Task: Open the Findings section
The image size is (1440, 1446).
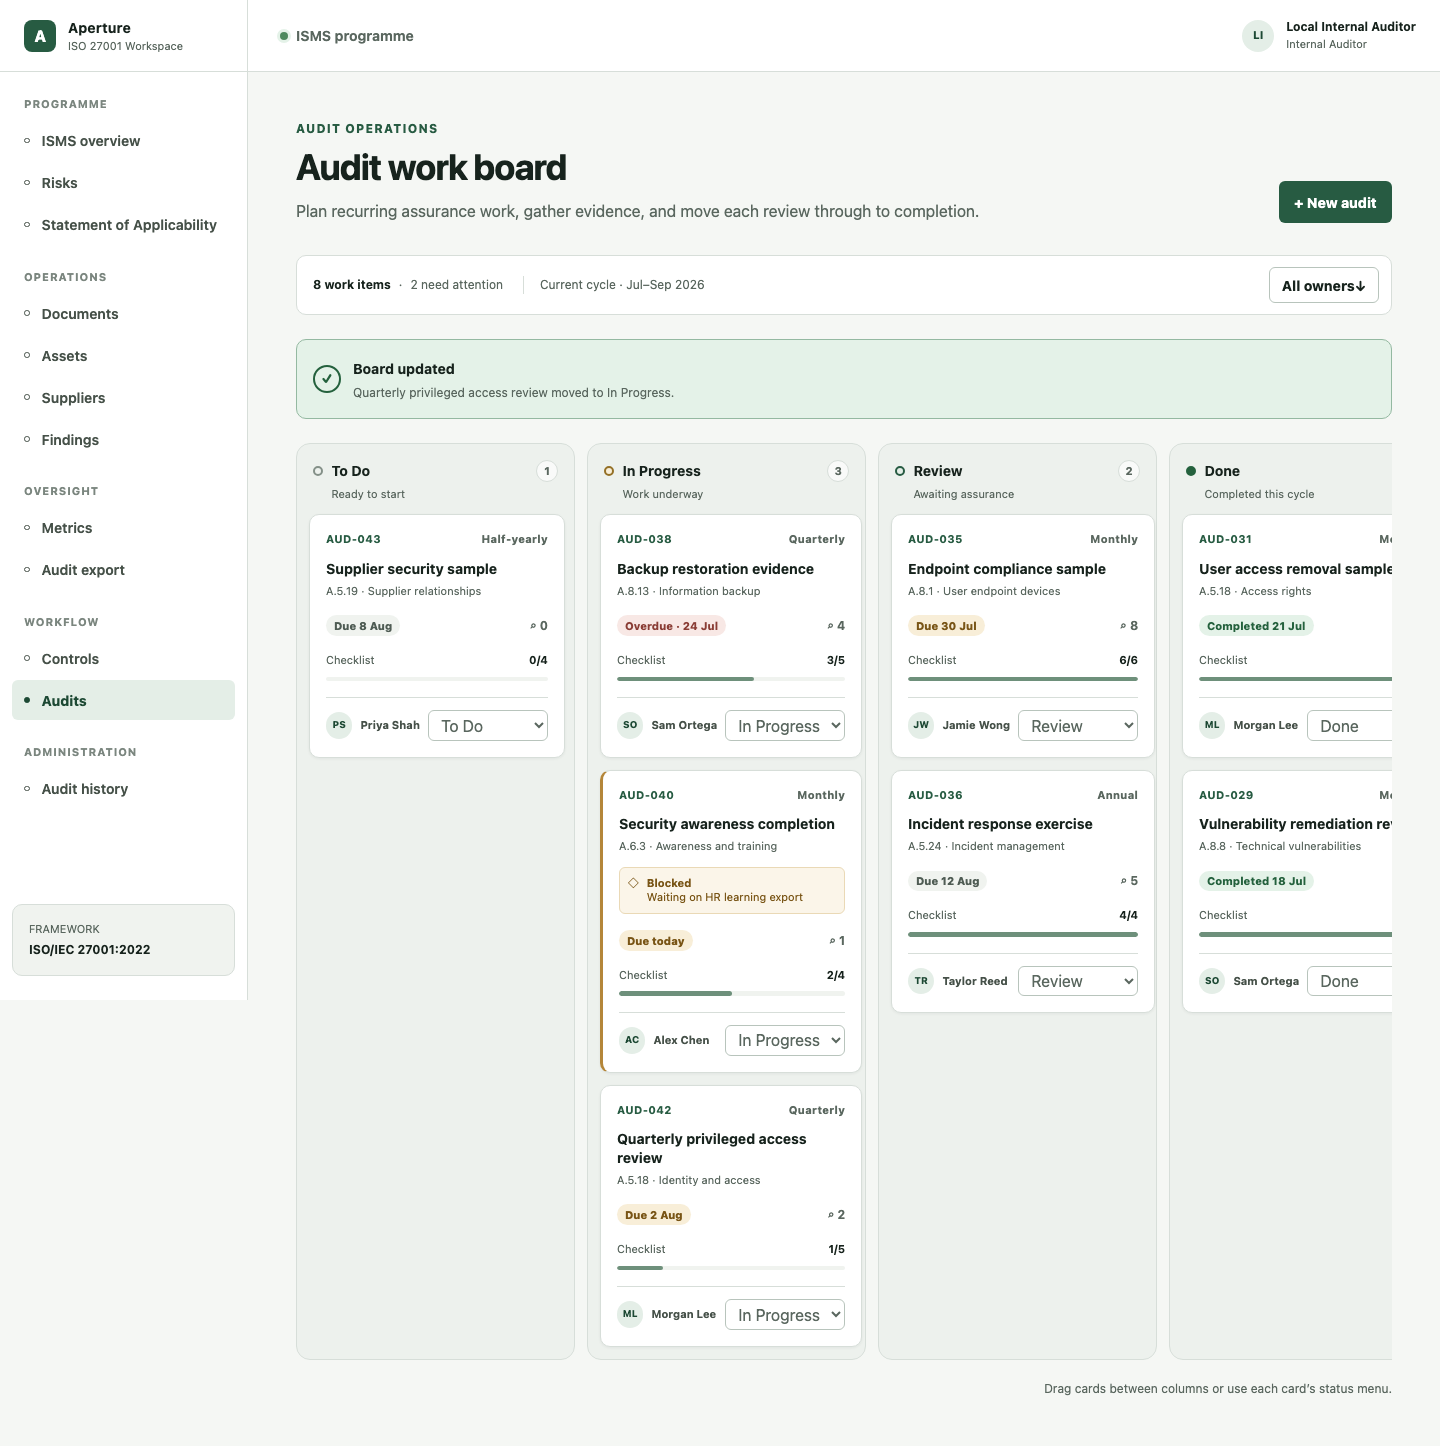Action: point(123,440)
